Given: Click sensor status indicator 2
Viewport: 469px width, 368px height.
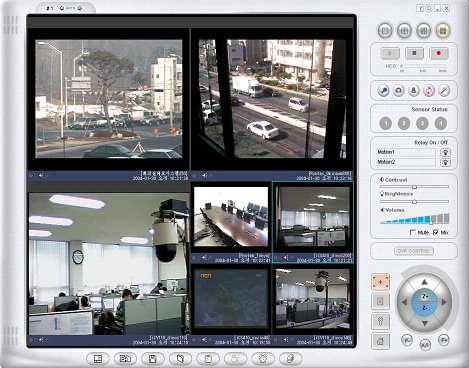Looking at the screenshot, I should pos(404,124).
